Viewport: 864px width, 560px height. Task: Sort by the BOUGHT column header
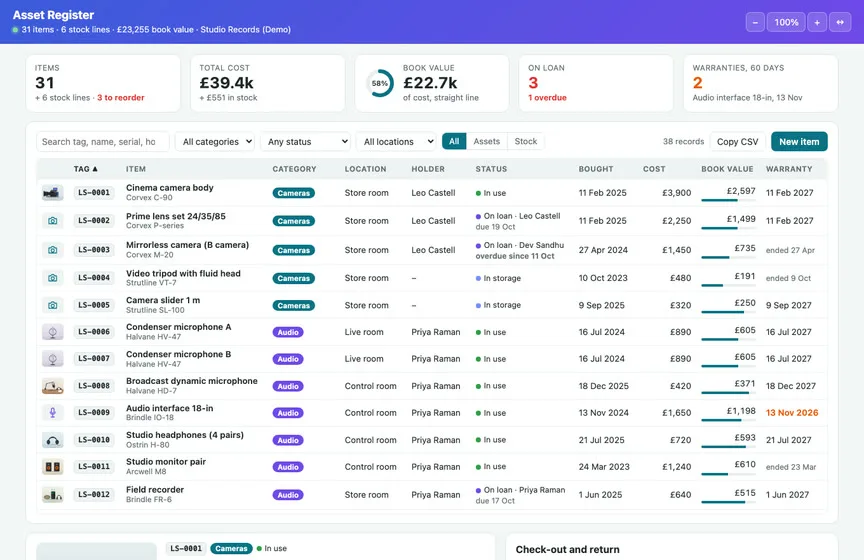596,169
